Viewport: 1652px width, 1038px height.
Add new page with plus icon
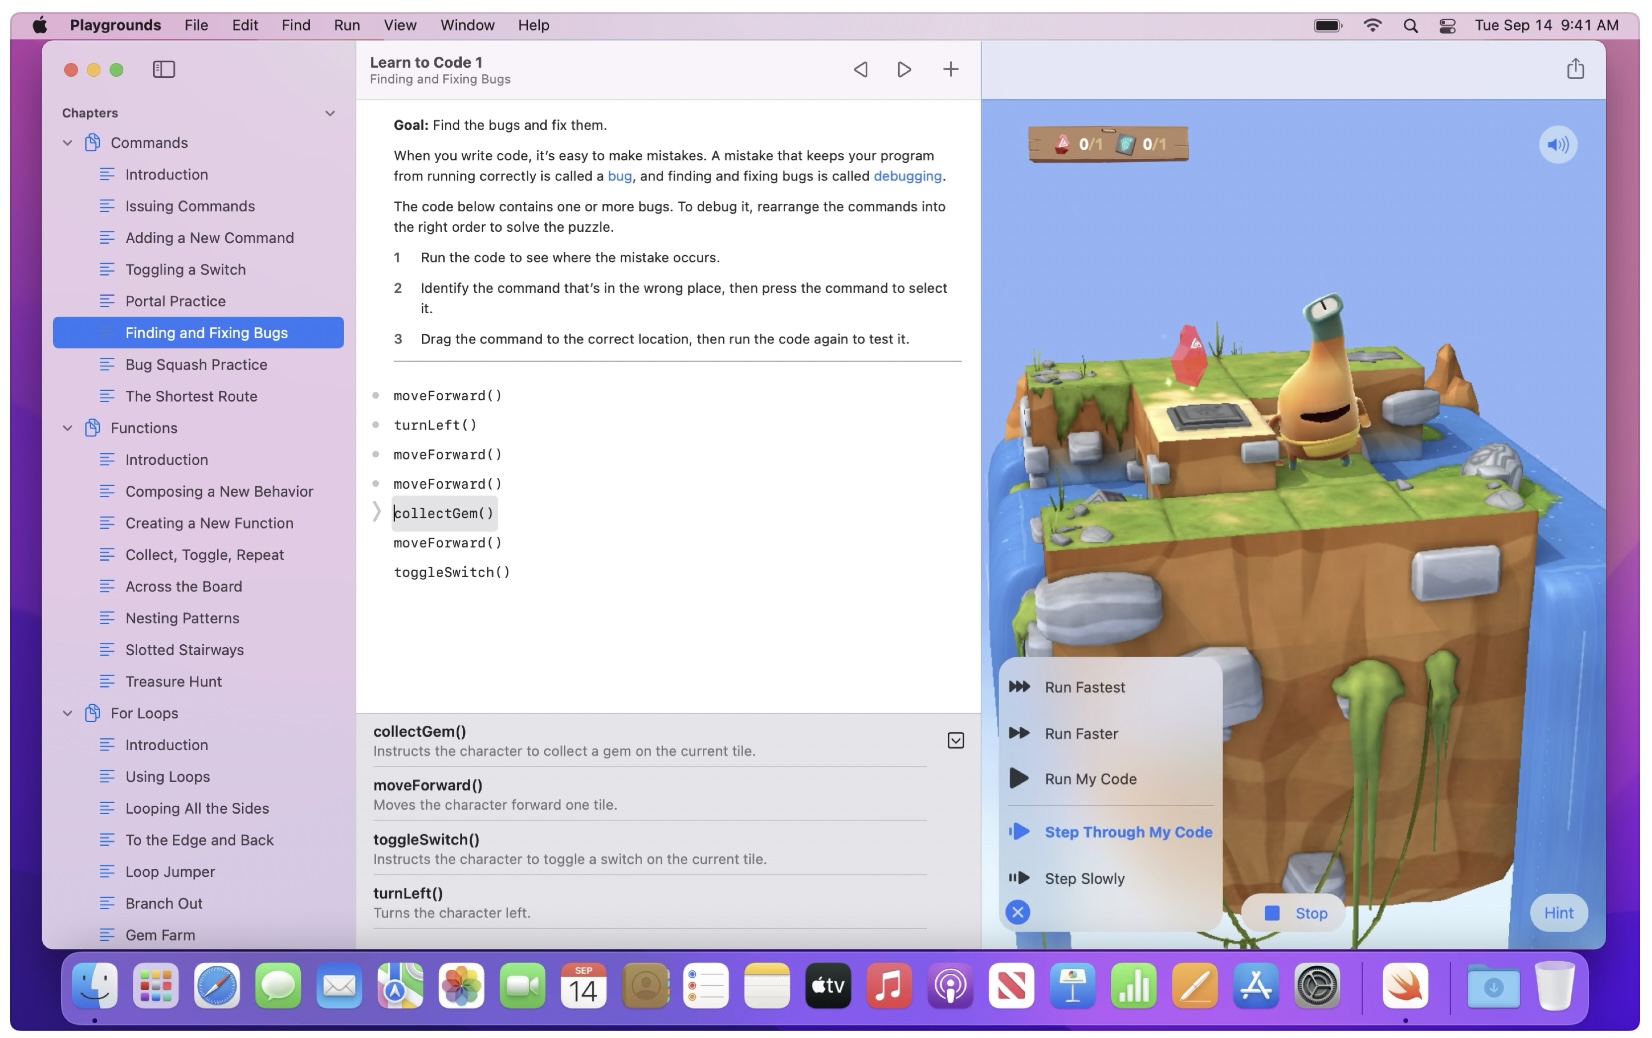tap(951, 69)
